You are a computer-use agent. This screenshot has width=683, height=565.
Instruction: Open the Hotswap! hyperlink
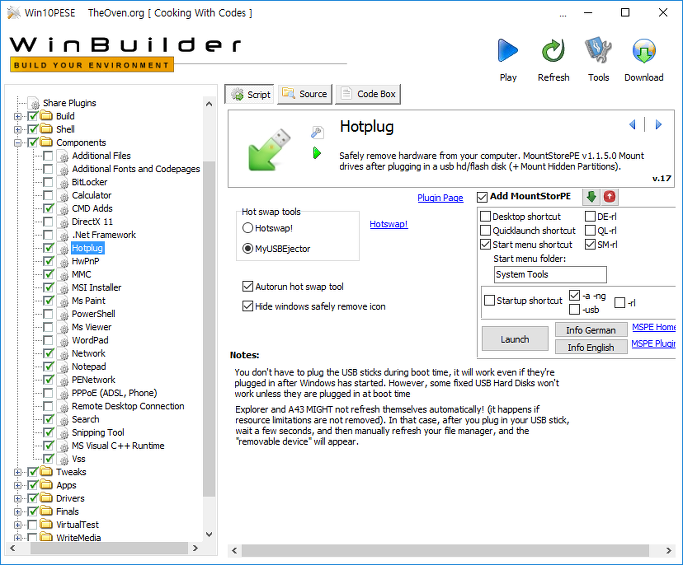[x=389, y=224]
